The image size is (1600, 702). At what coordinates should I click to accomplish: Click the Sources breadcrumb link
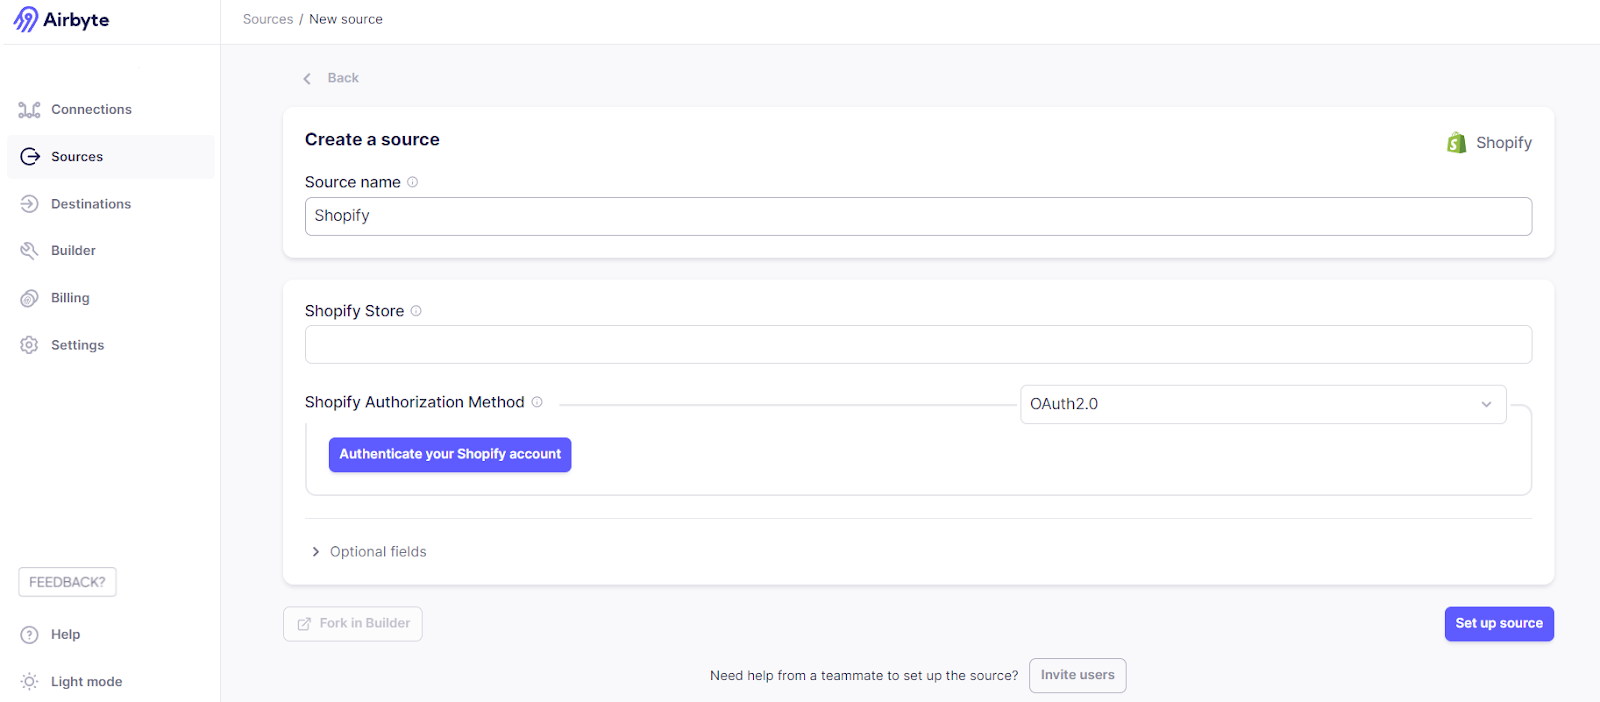click(268, 19)
